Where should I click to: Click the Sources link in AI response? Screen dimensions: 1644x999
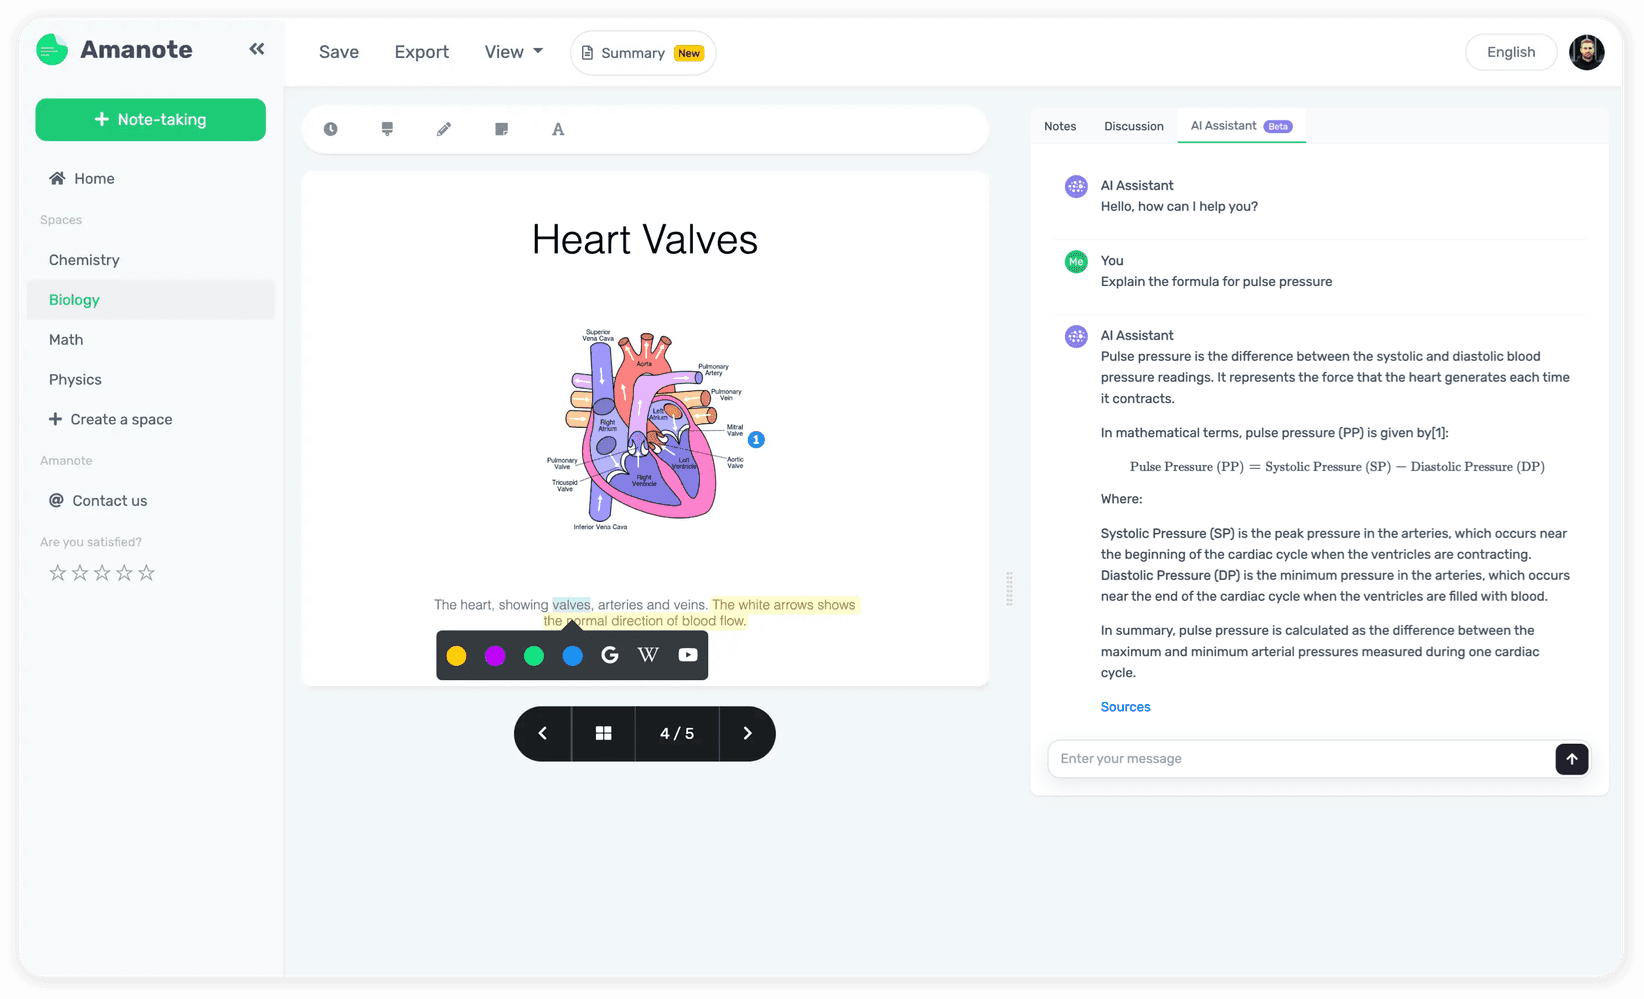pos(1125,707)
